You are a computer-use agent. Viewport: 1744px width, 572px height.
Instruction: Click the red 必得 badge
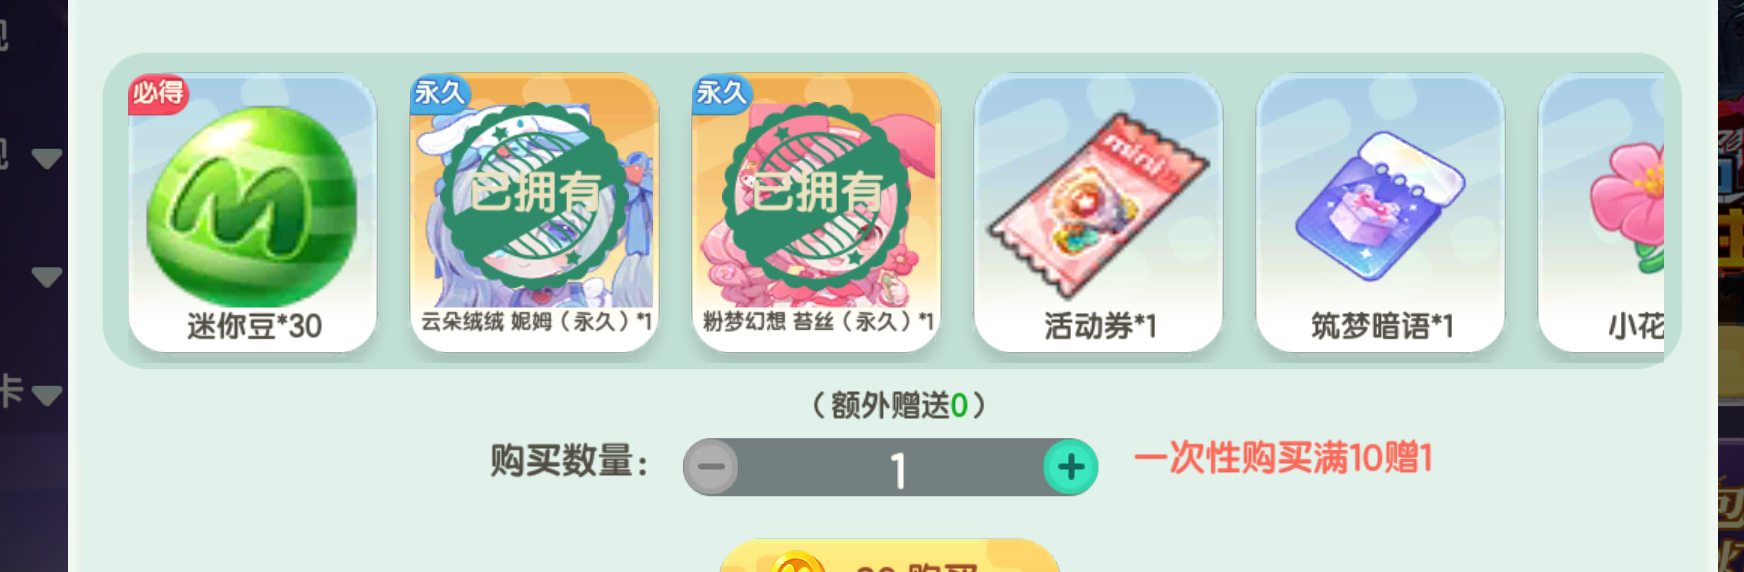click(158, 93)
